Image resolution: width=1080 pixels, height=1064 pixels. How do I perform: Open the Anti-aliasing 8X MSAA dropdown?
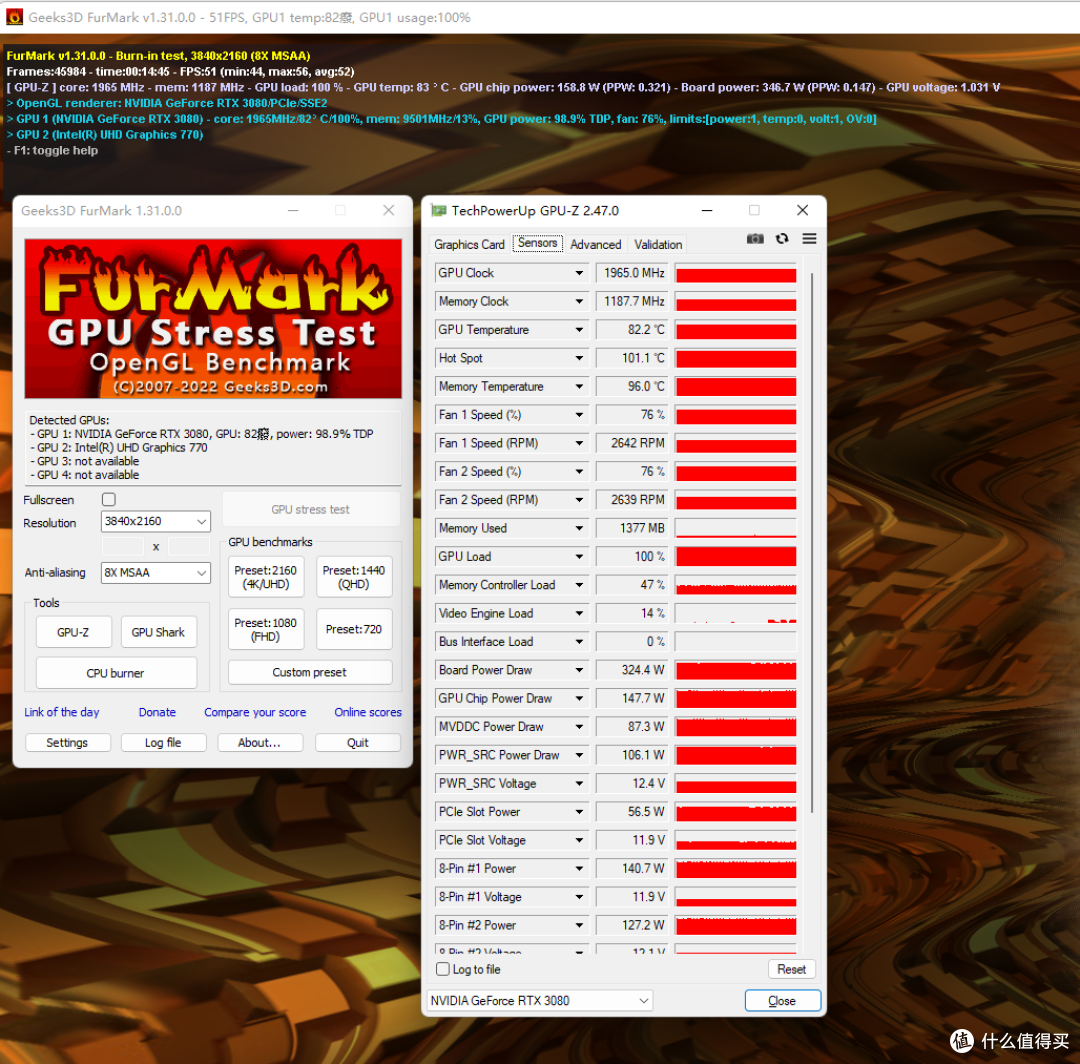click(156, 572)
